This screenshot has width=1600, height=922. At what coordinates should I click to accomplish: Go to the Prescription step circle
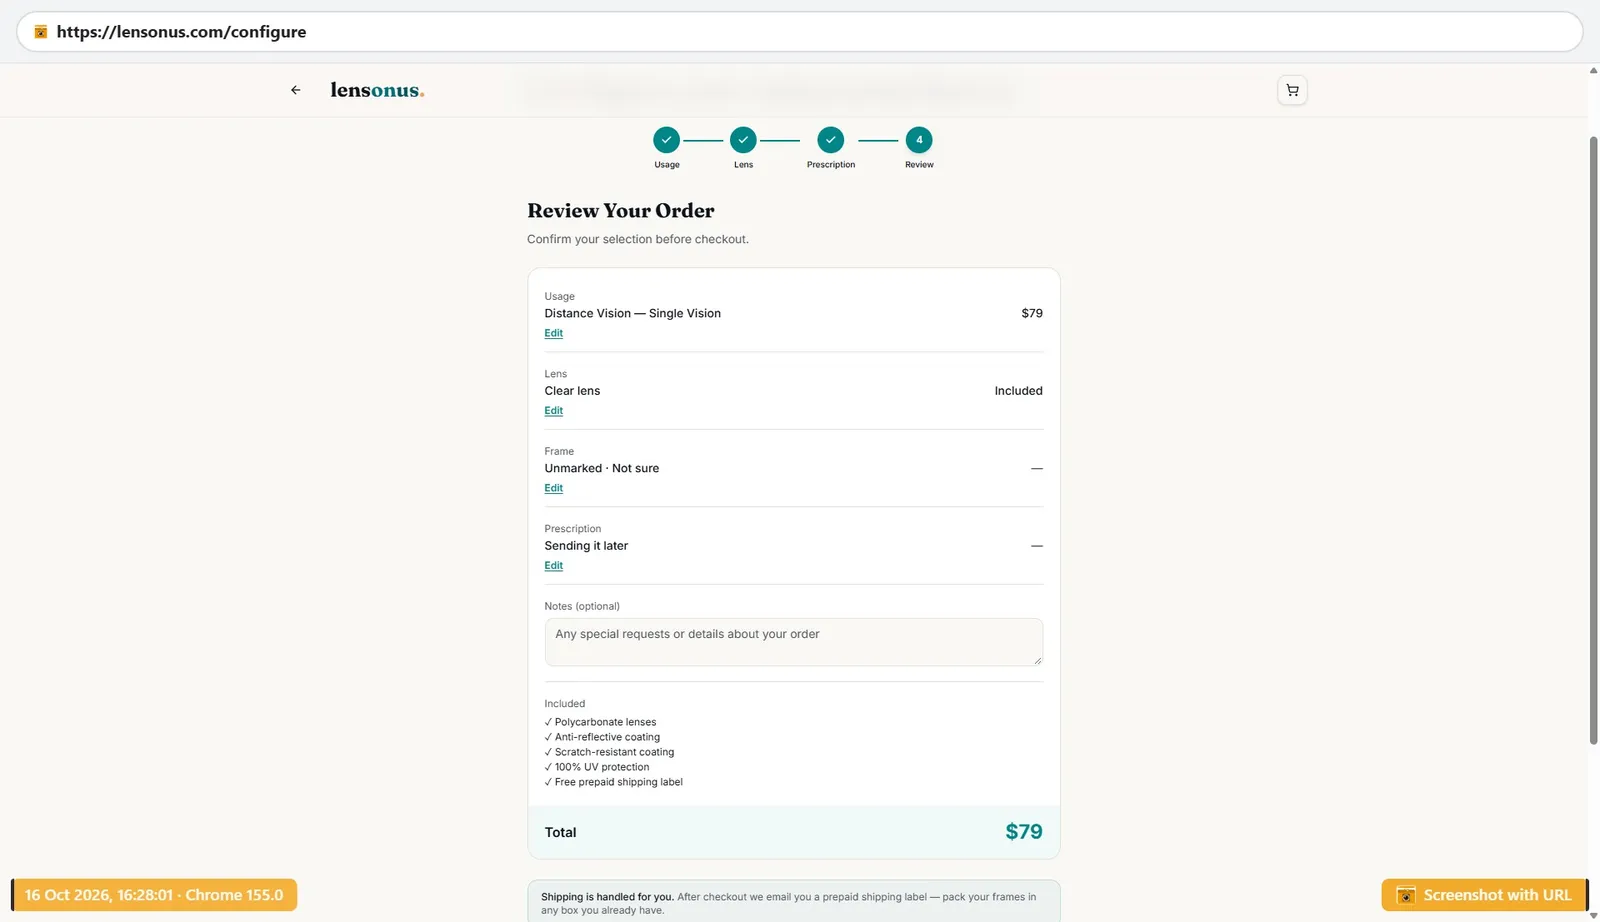[x=830, y=140]
